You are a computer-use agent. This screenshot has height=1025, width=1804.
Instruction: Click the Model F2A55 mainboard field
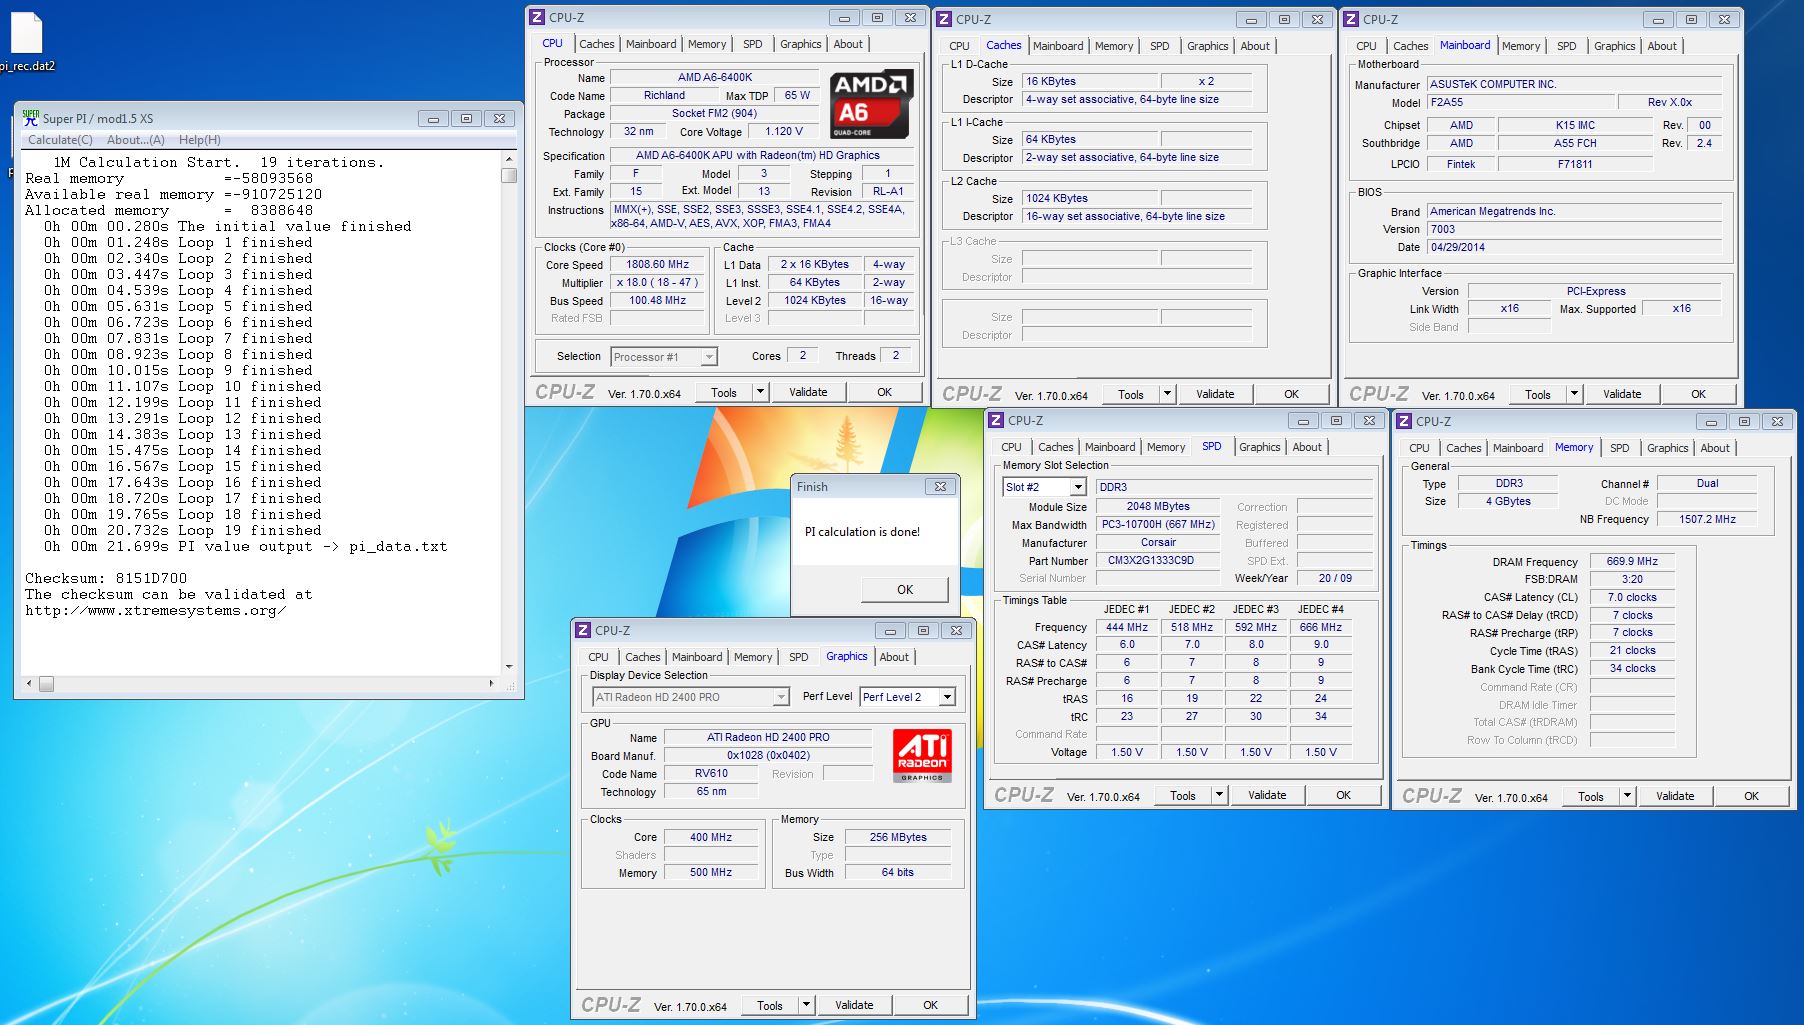(x=1521, y=102)
